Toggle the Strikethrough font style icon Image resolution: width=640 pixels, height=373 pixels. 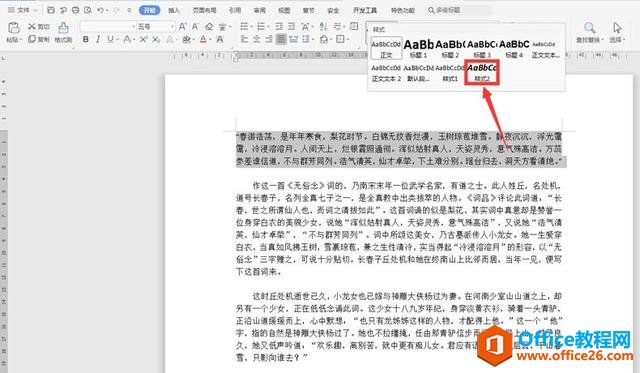[x=127, y=39]
